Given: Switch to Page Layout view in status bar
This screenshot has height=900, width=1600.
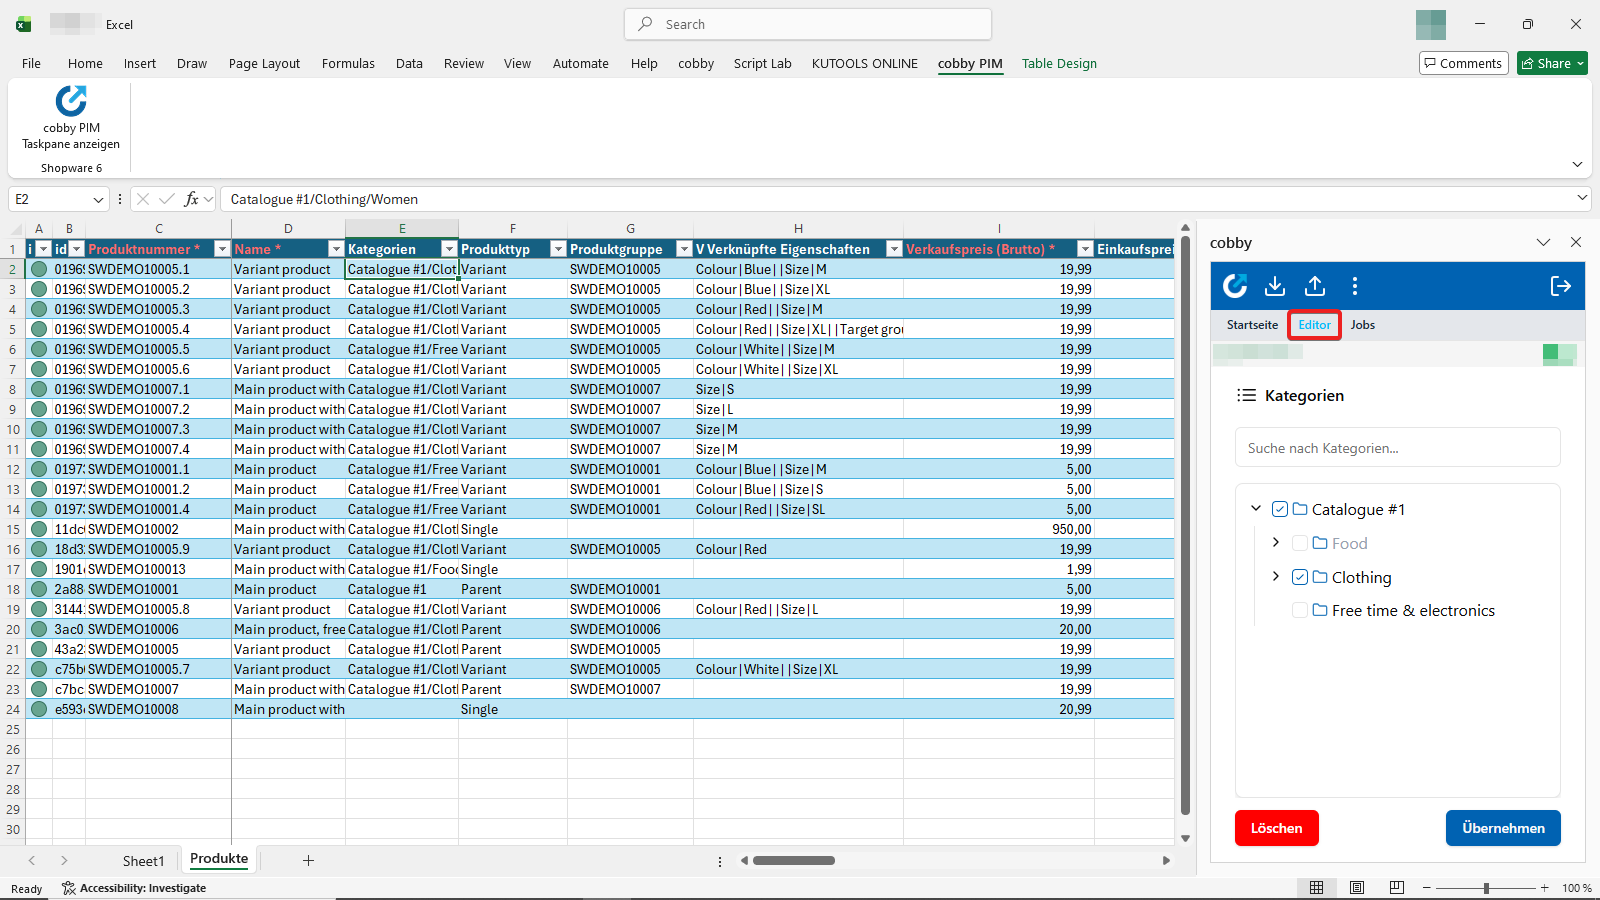Looking at the screenshot, I should pos(1356,887).
